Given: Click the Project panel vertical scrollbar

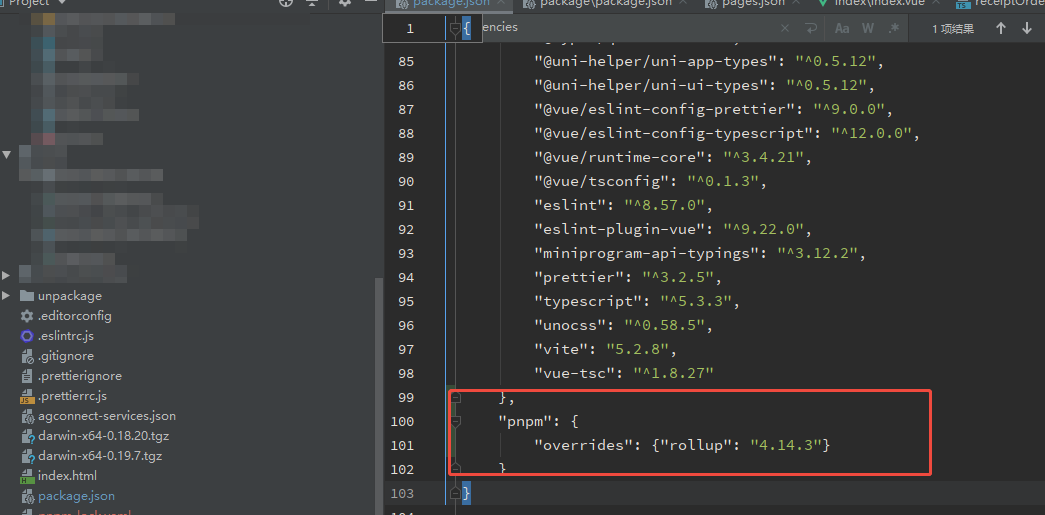Looking at the screenshot, I should [379, 396].
